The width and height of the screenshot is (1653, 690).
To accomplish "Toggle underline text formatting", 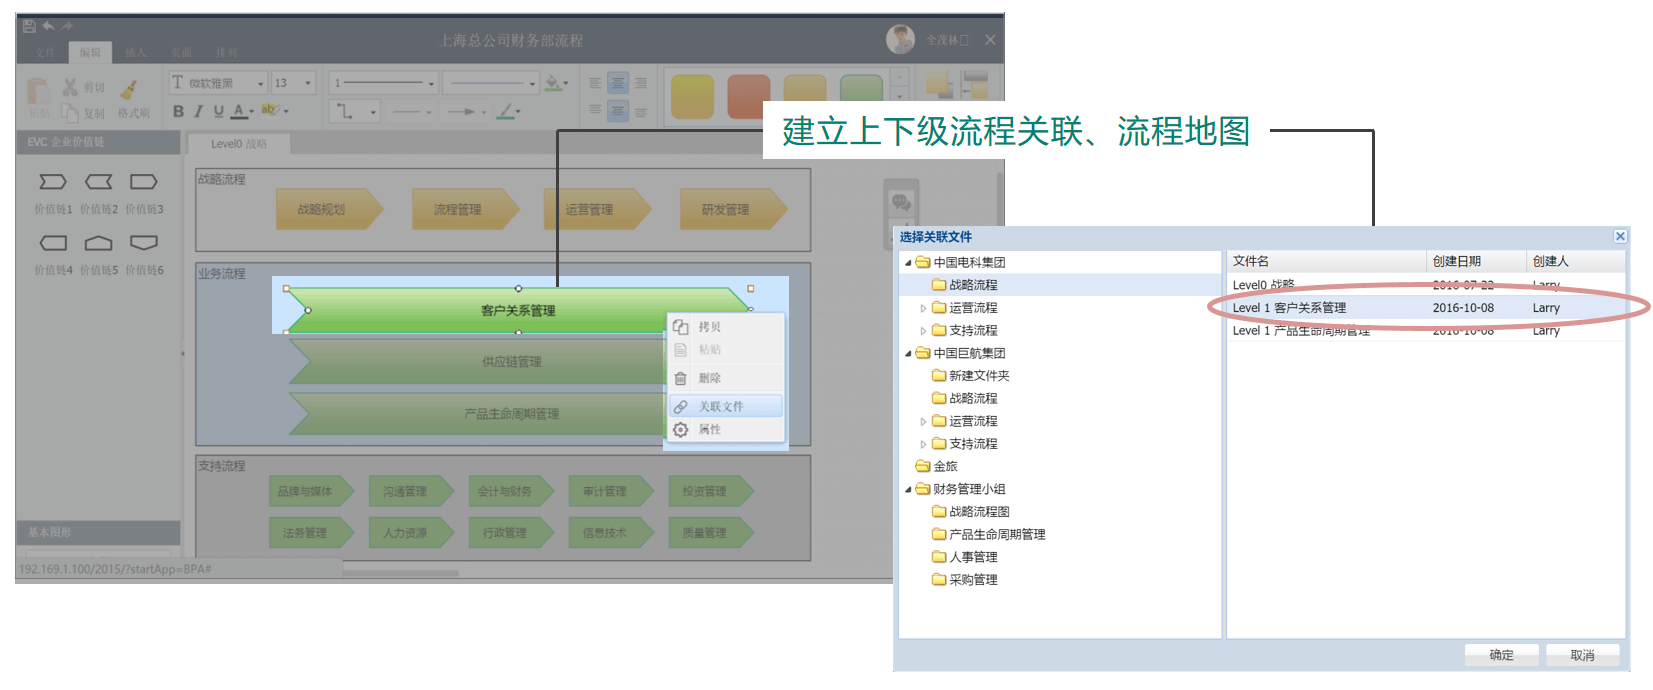I will [218, 111].
